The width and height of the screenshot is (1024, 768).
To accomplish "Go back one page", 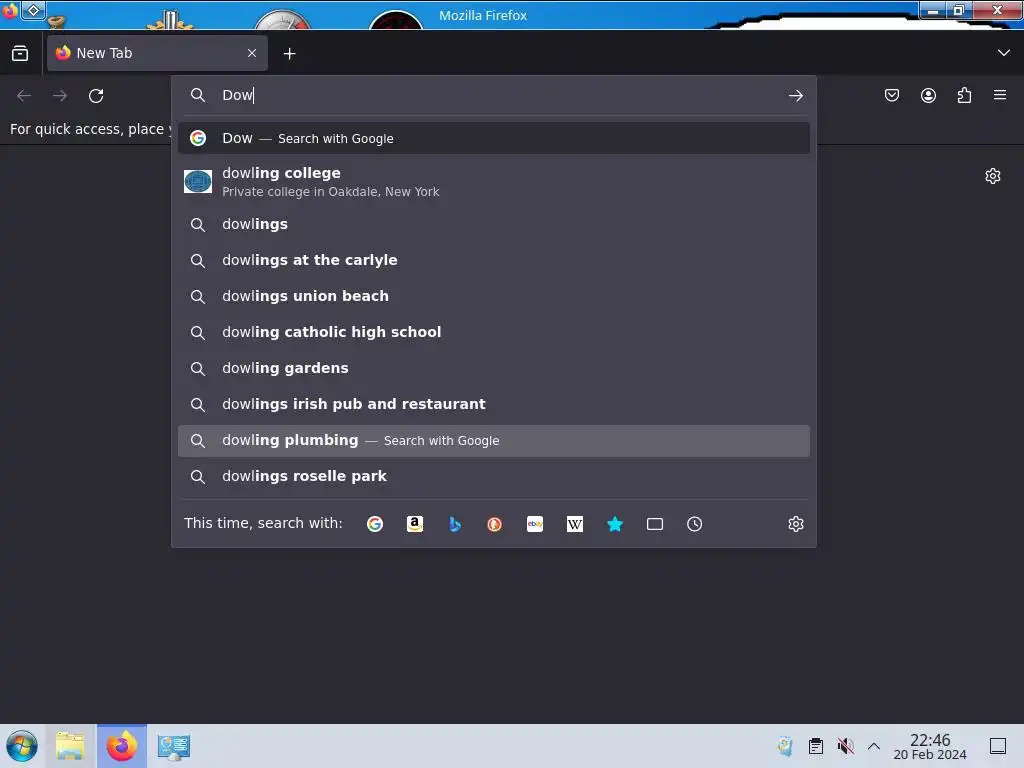I will 24,96.
